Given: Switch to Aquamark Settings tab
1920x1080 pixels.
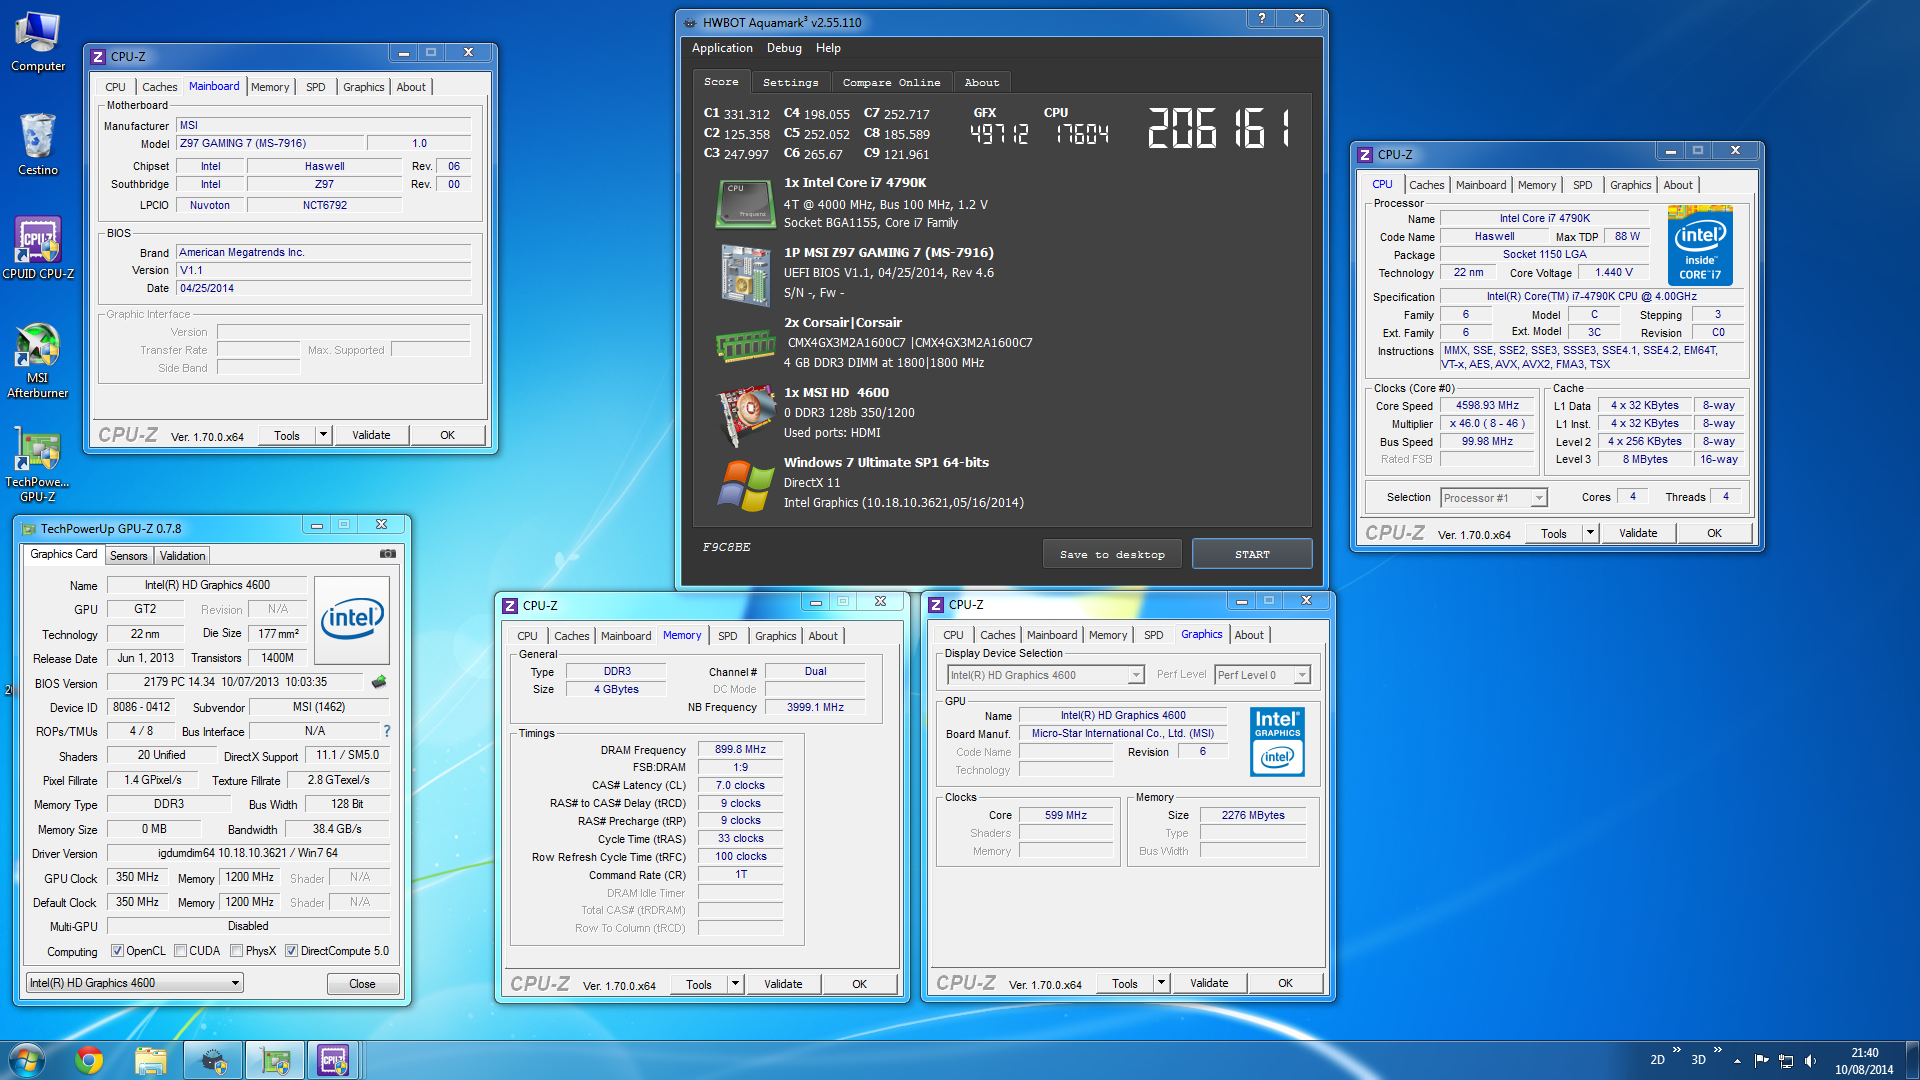Looking at the screenshot, I should tap(790, 83).
